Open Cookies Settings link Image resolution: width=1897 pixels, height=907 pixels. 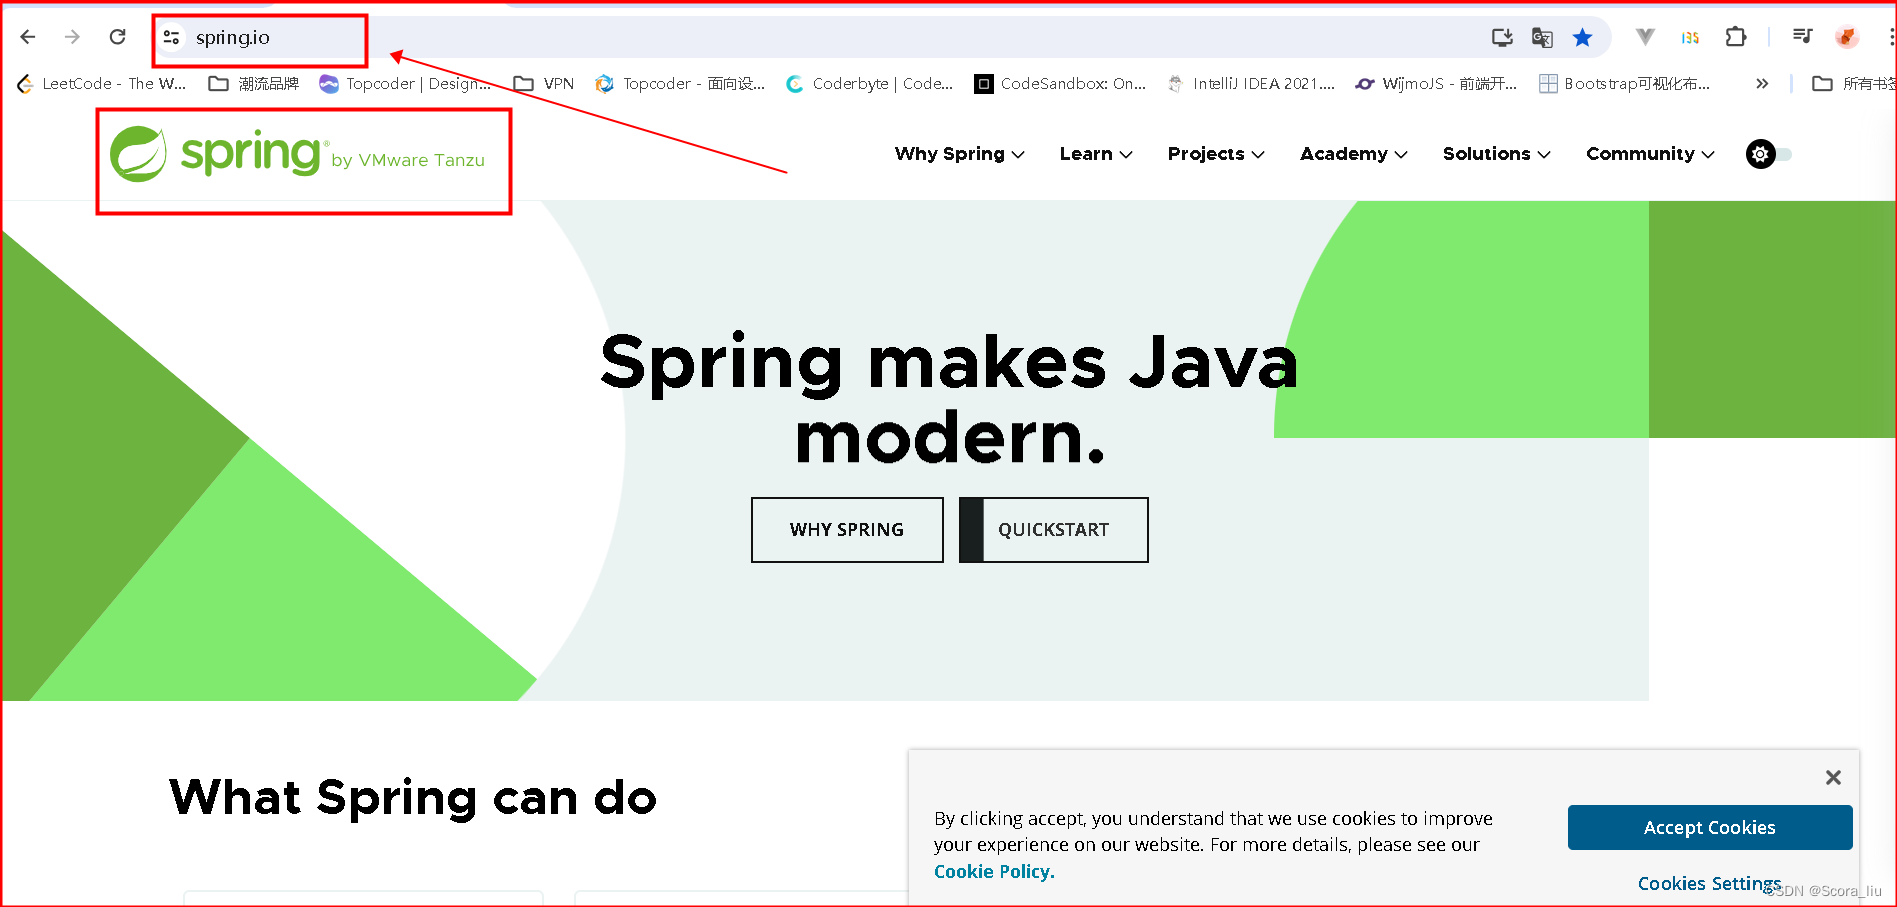coord(1709,883)
